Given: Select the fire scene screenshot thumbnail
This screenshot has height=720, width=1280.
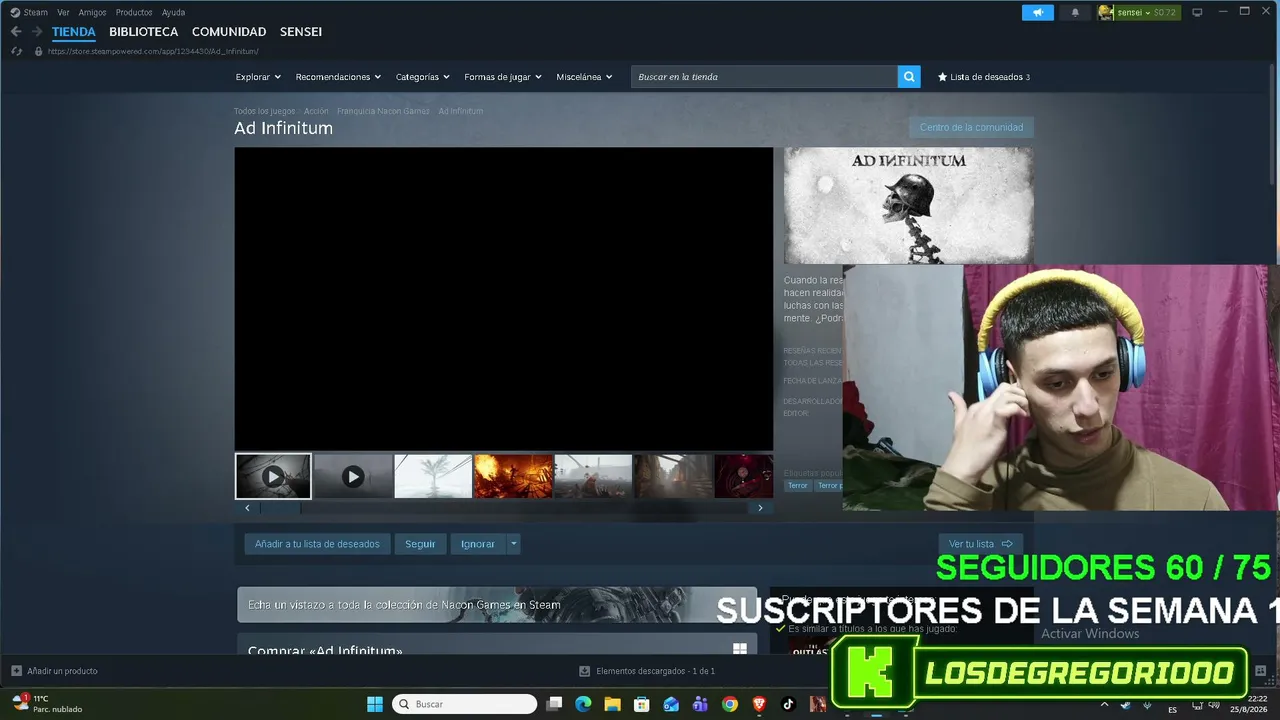Looking at the screenshot, I should tap(513, 477).
